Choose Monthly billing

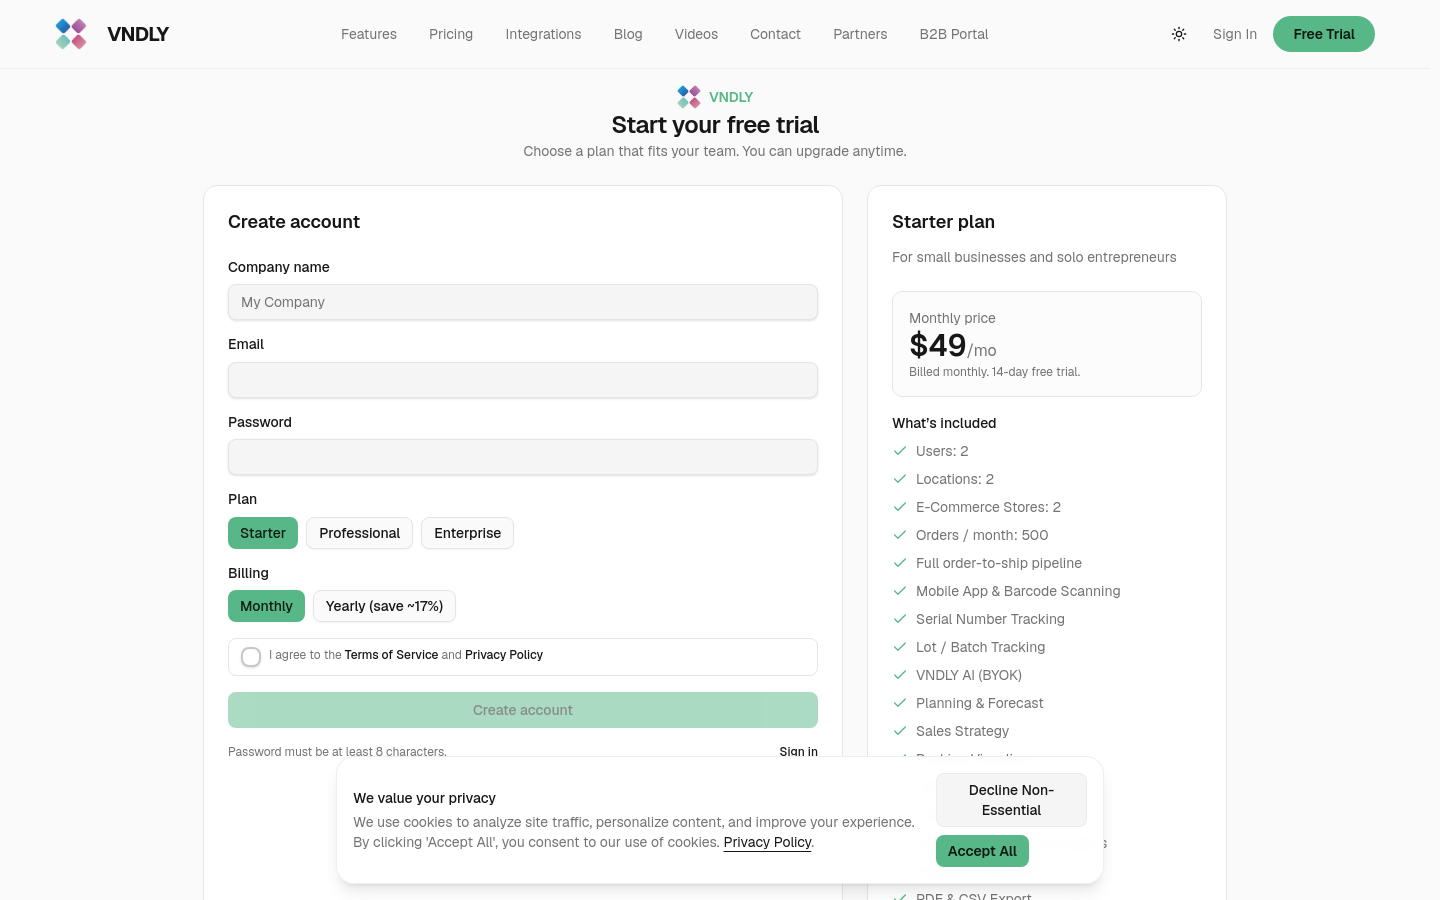click(266, 606)
